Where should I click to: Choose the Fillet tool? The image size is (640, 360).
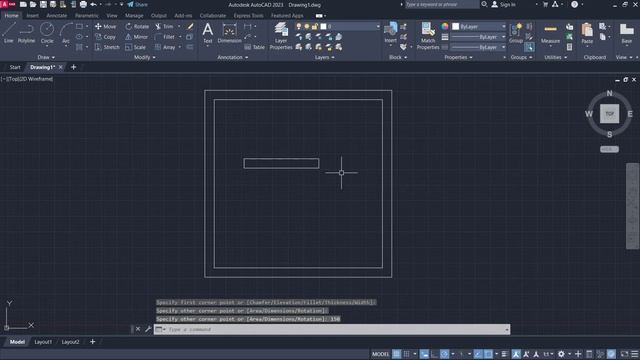(x=165, y=37)
